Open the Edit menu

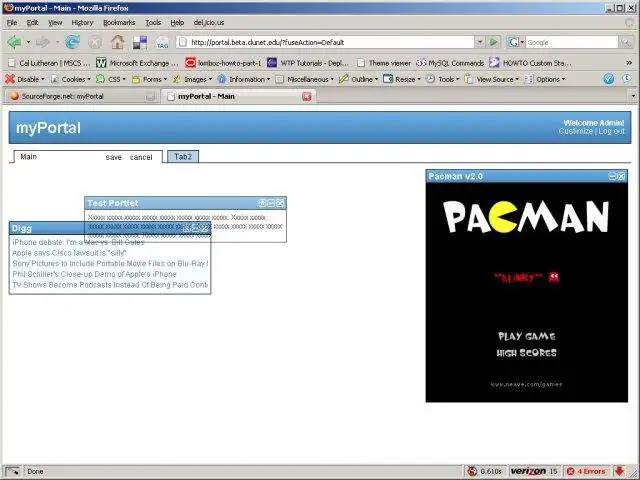point(32,23)
